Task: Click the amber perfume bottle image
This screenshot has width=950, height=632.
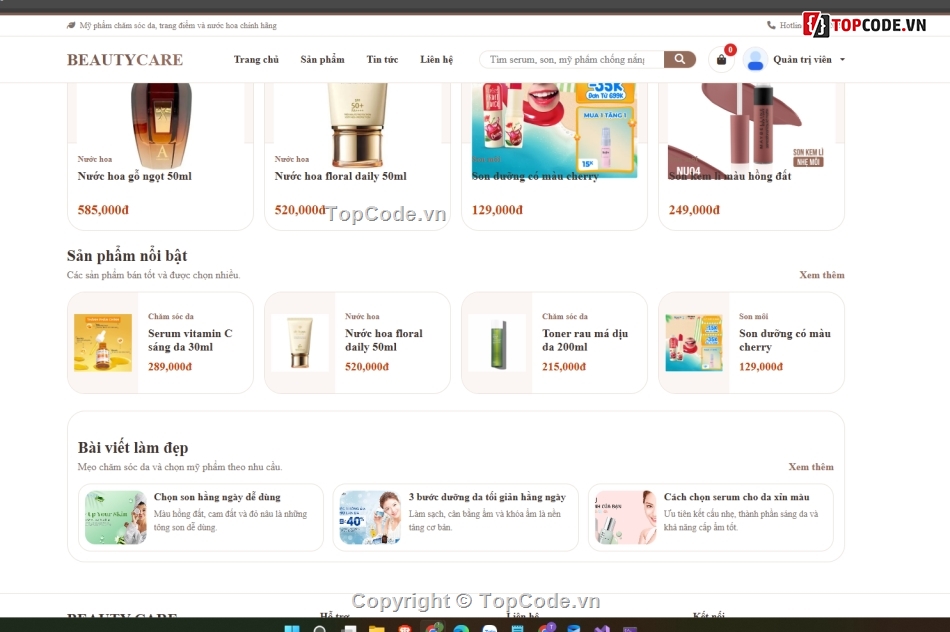Action: coord(161,124)
